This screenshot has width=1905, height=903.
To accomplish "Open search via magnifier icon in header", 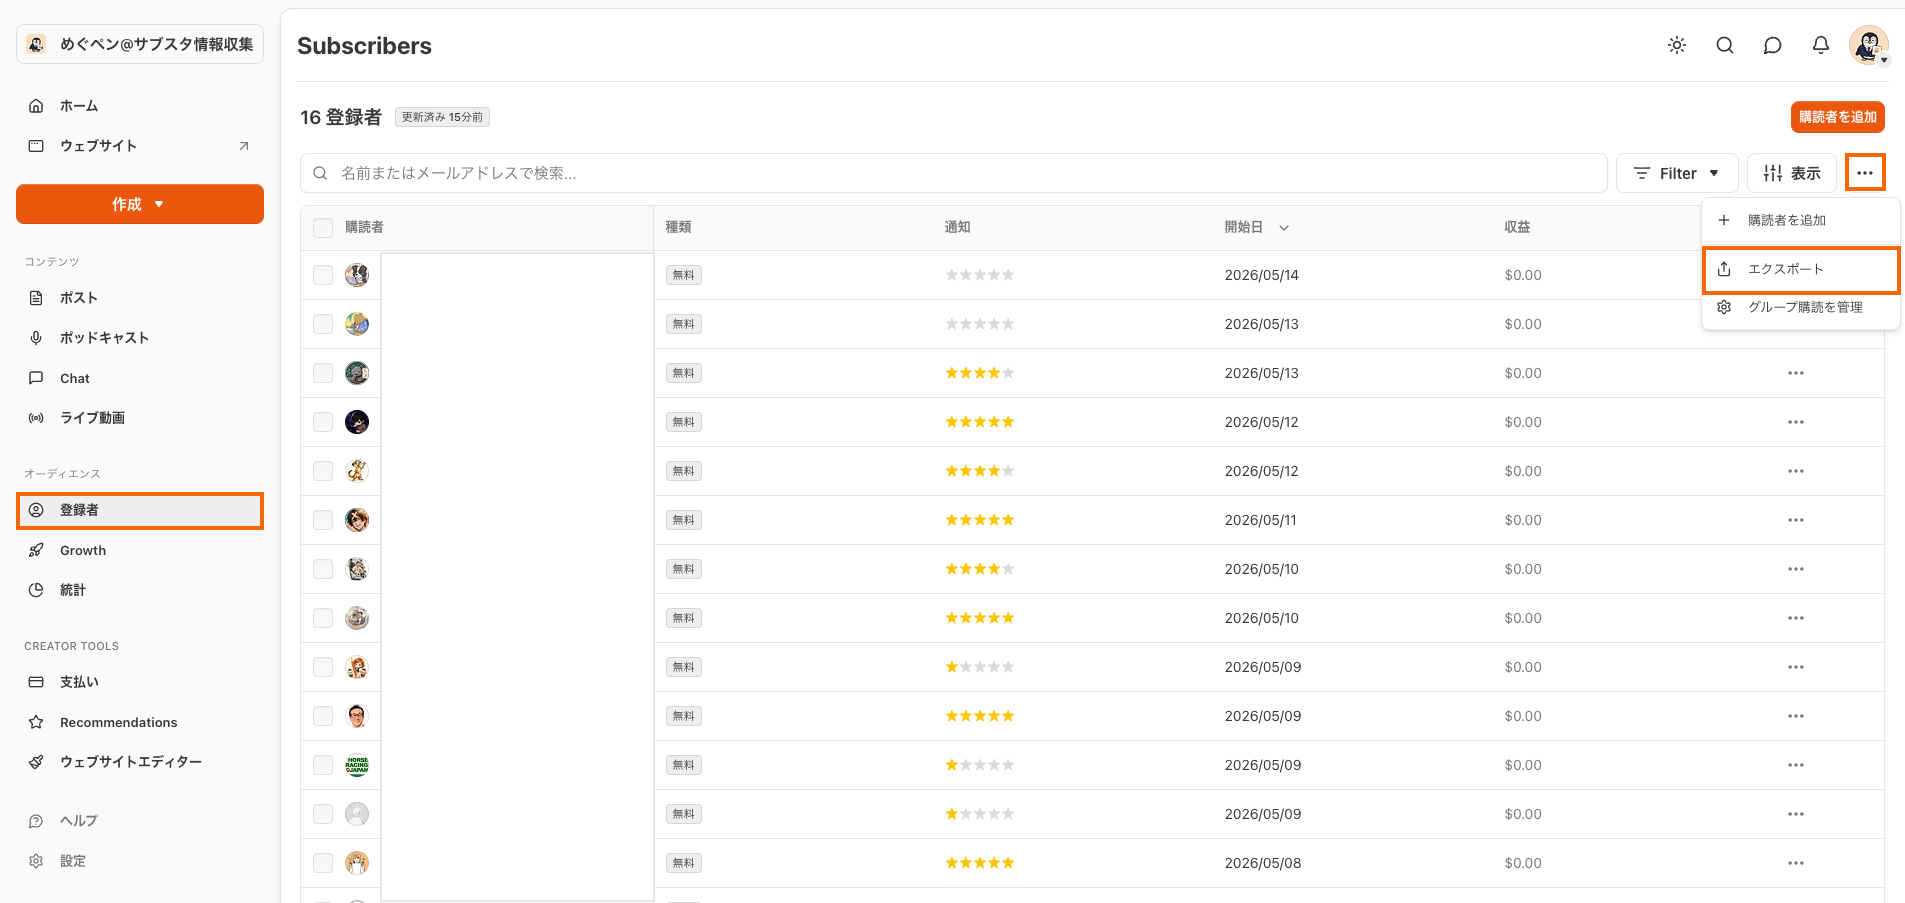I will click(x=1725, y=45).
